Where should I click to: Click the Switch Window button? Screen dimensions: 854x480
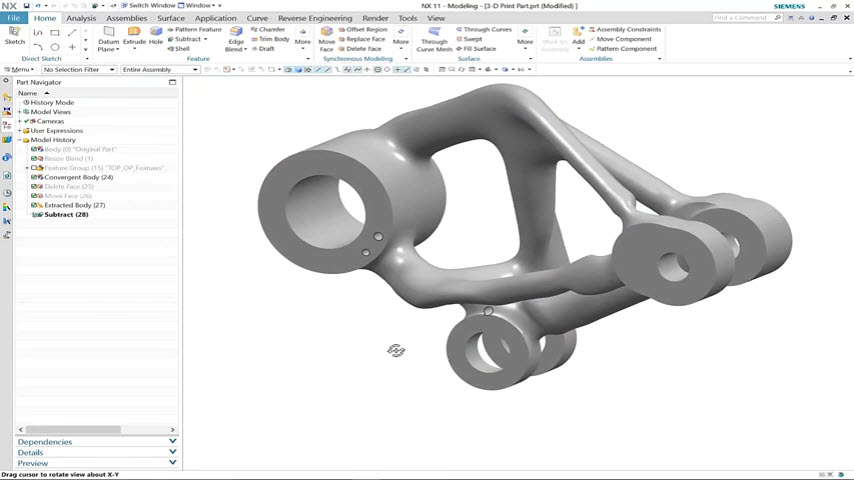(148, 6)
